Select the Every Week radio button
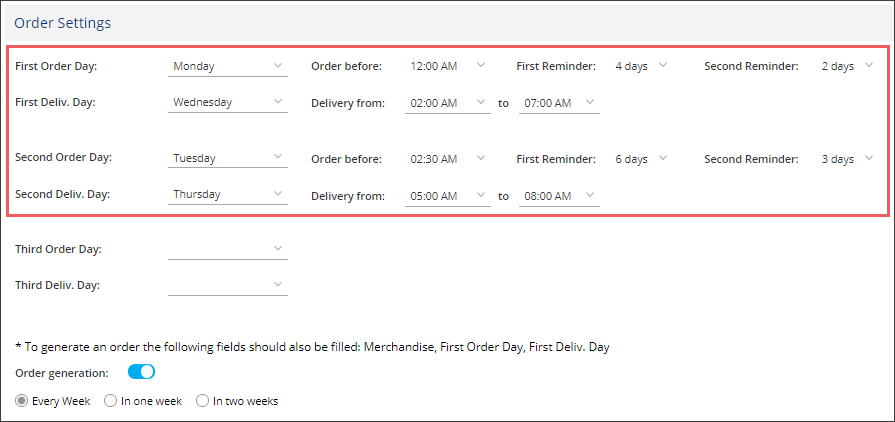 [x=22, y=401]
